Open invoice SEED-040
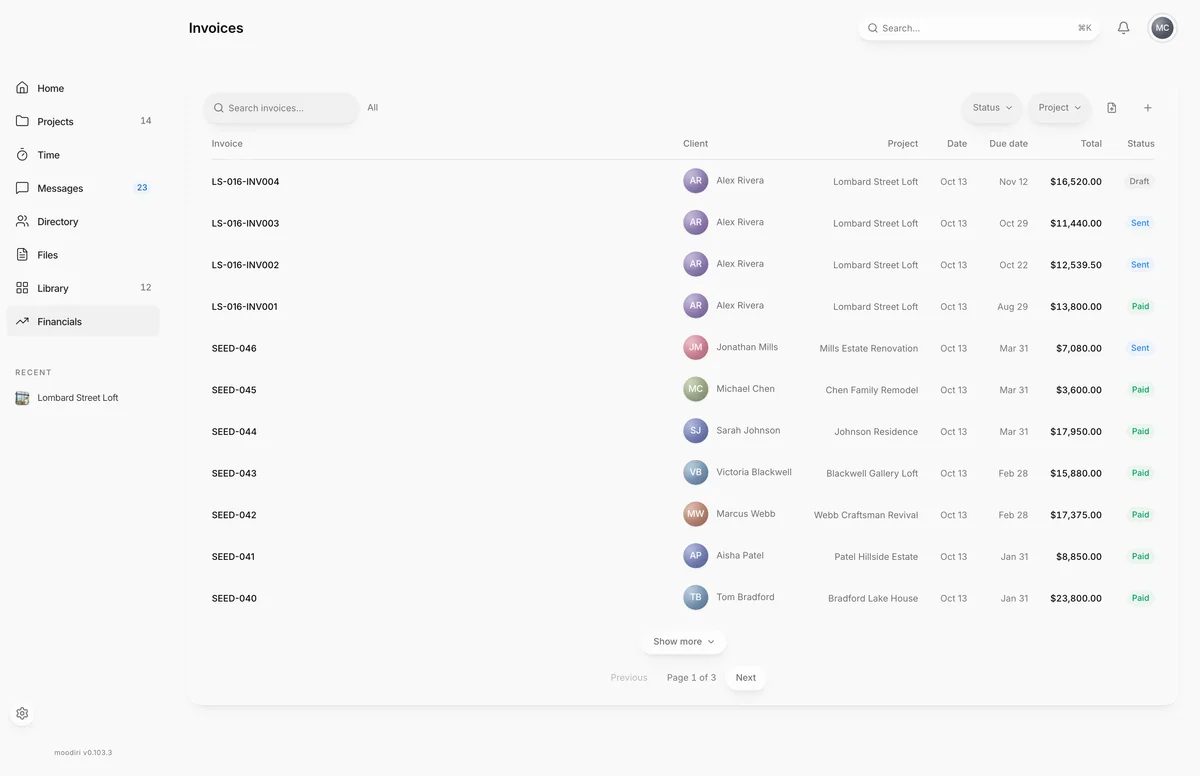 [234, 599]
